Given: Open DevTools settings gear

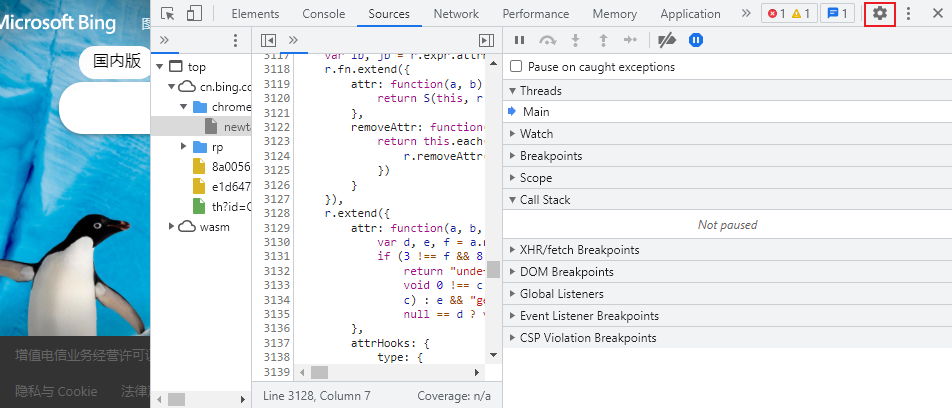Looking at the screenshot, I should coord(880,14).
